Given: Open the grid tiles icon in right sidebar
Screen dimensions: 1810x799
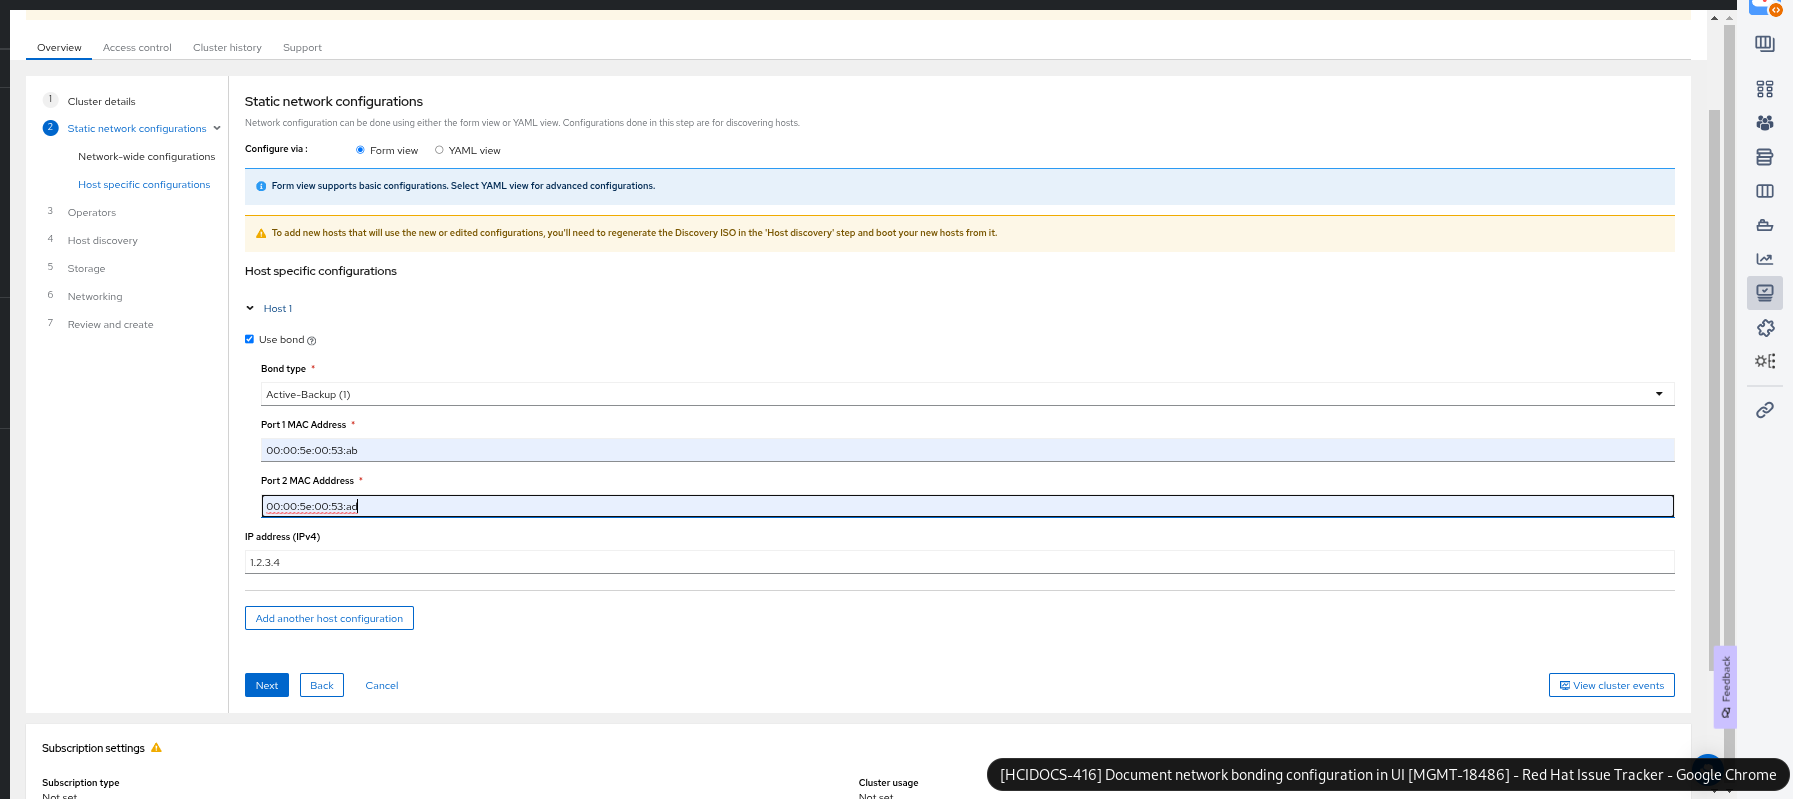Looking at the screenshot, I should (1765, 89).
